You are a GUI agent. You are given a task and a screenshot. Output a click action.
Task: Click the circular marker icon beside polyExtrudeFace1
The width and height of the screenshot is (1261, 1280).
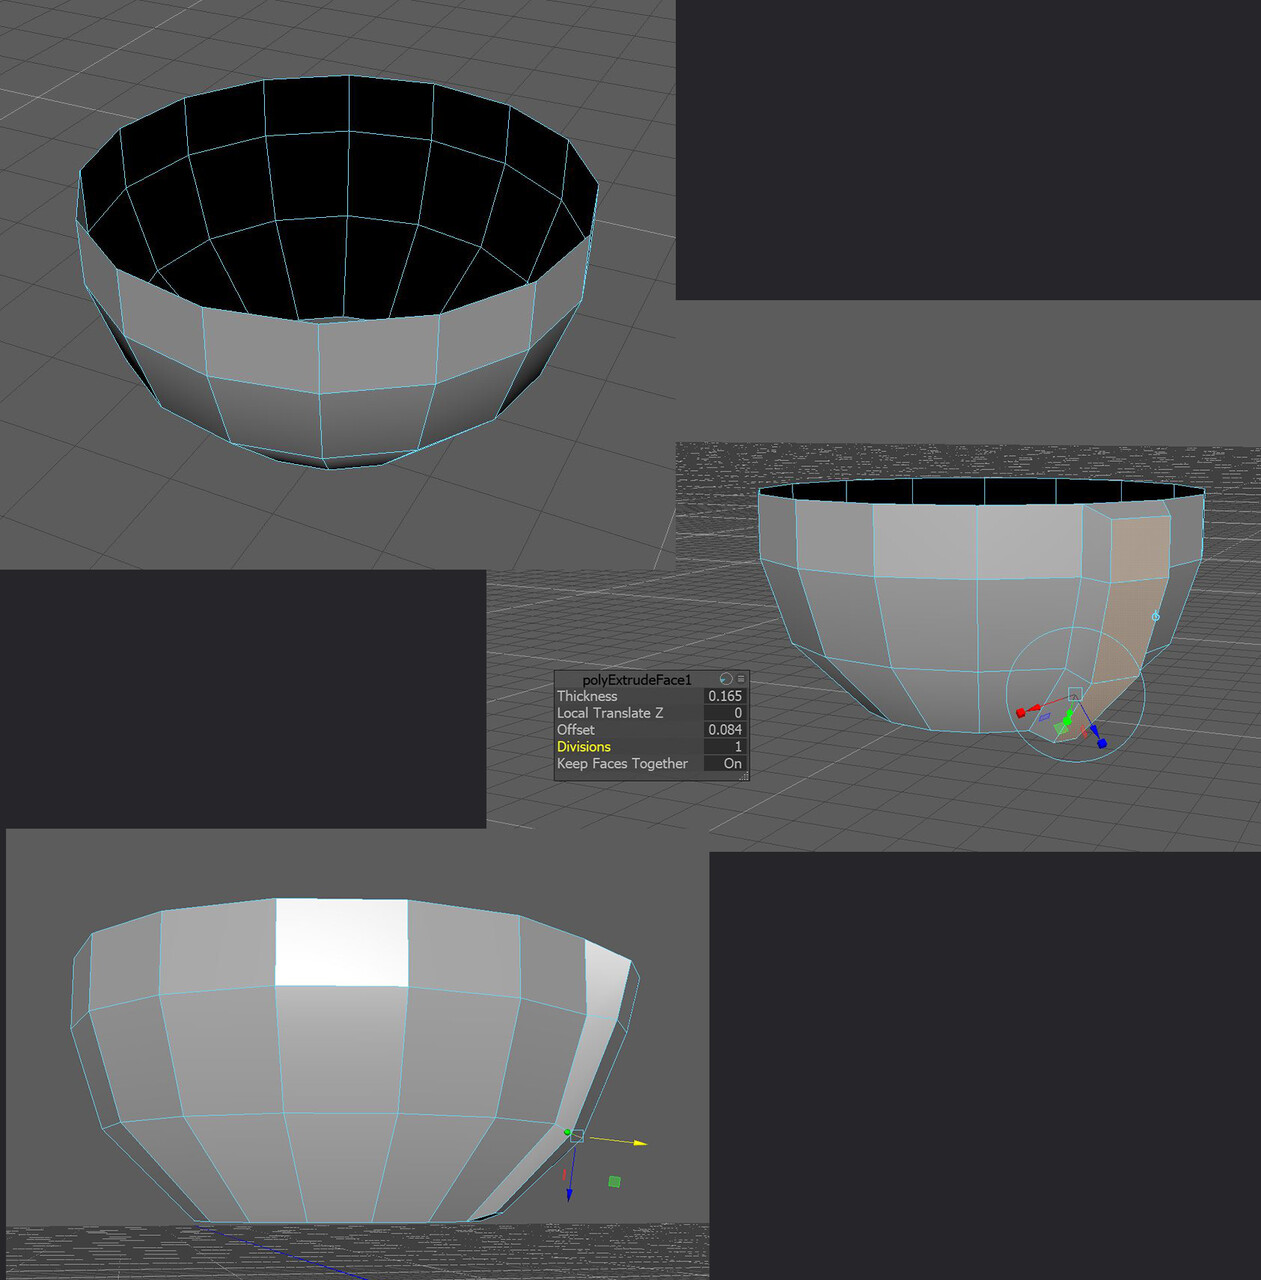726,679
